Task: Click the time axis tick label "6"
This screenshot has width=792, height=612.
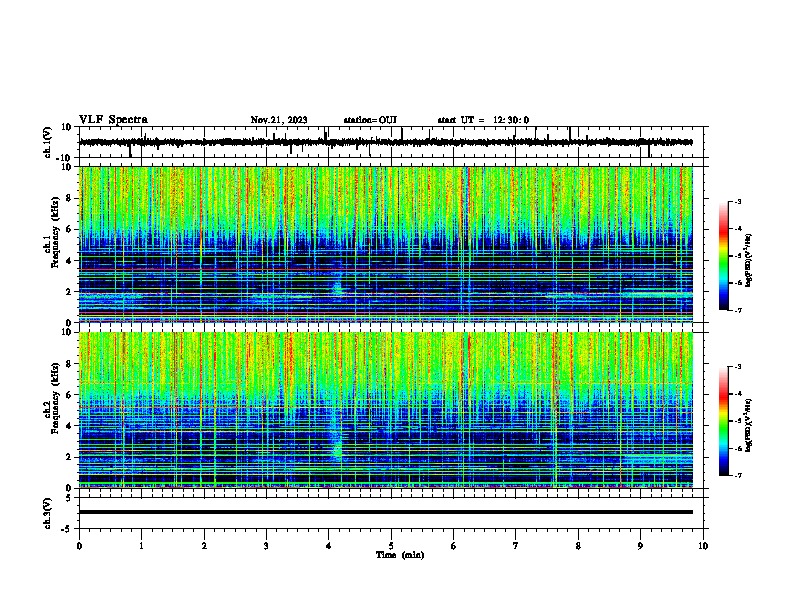Action: click(x=454, y=546)
